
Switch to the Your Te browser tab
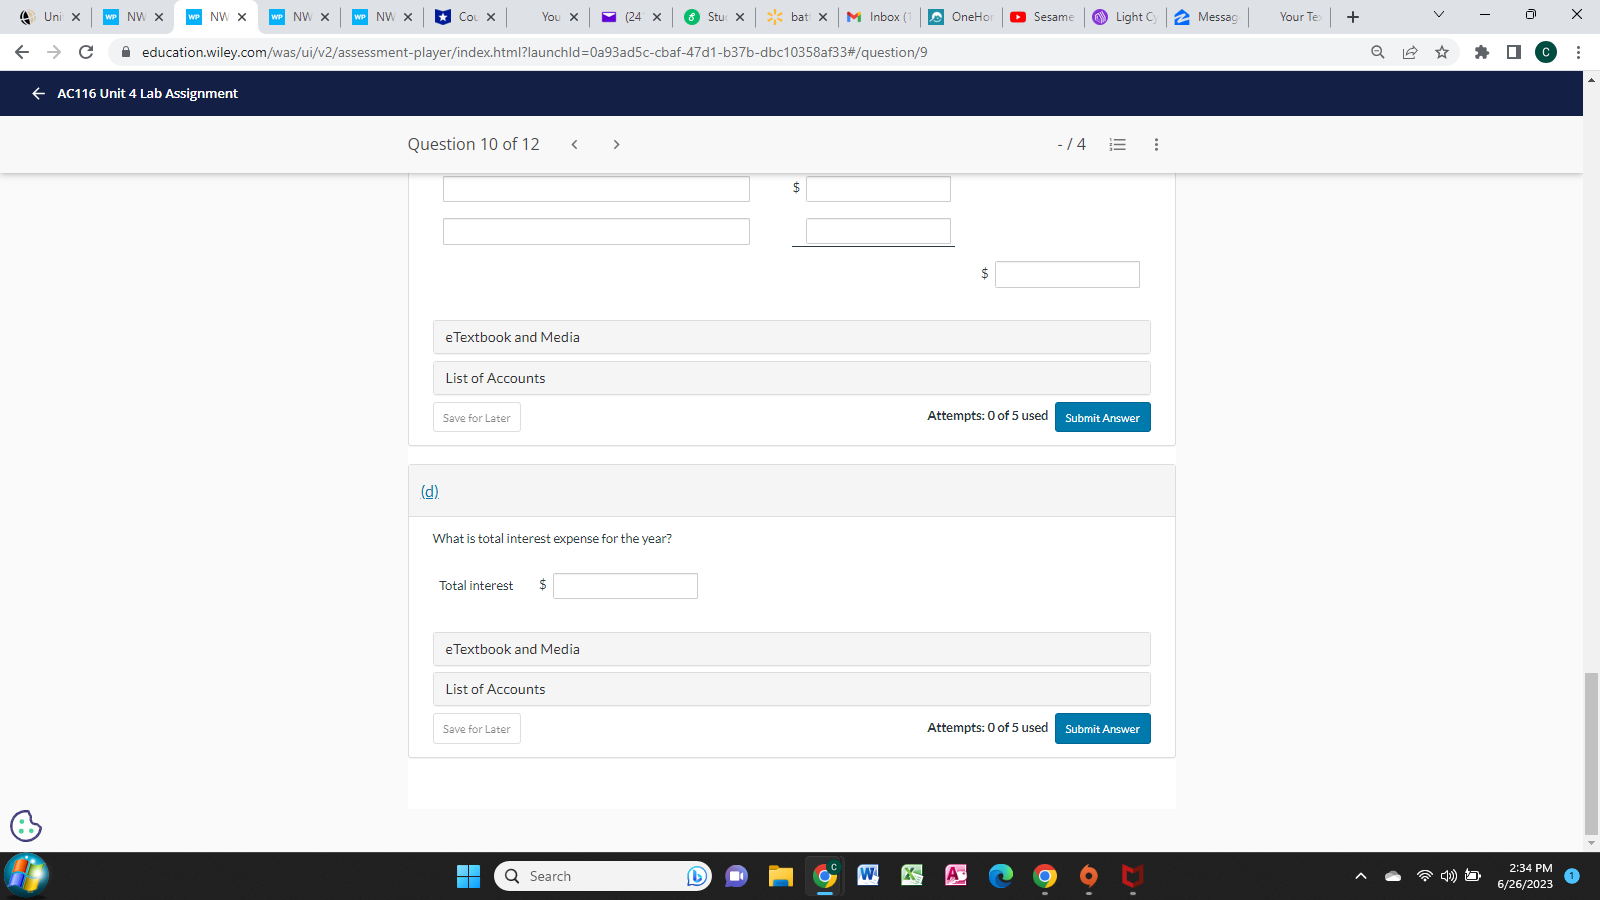(1290, 17)
